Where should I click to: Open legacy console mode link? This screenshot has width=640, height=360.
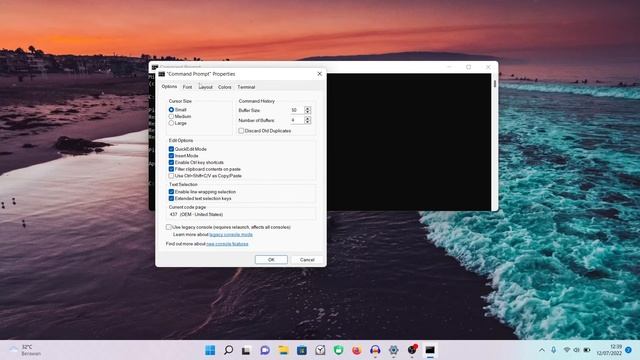[231, 235]
